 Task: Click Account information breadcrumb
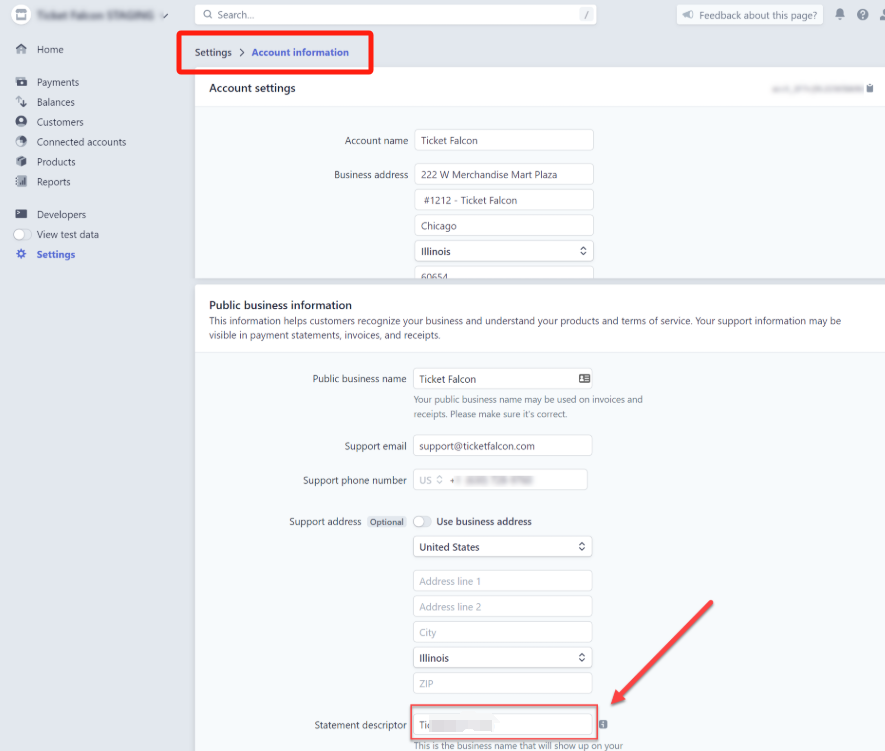point(300,52)
